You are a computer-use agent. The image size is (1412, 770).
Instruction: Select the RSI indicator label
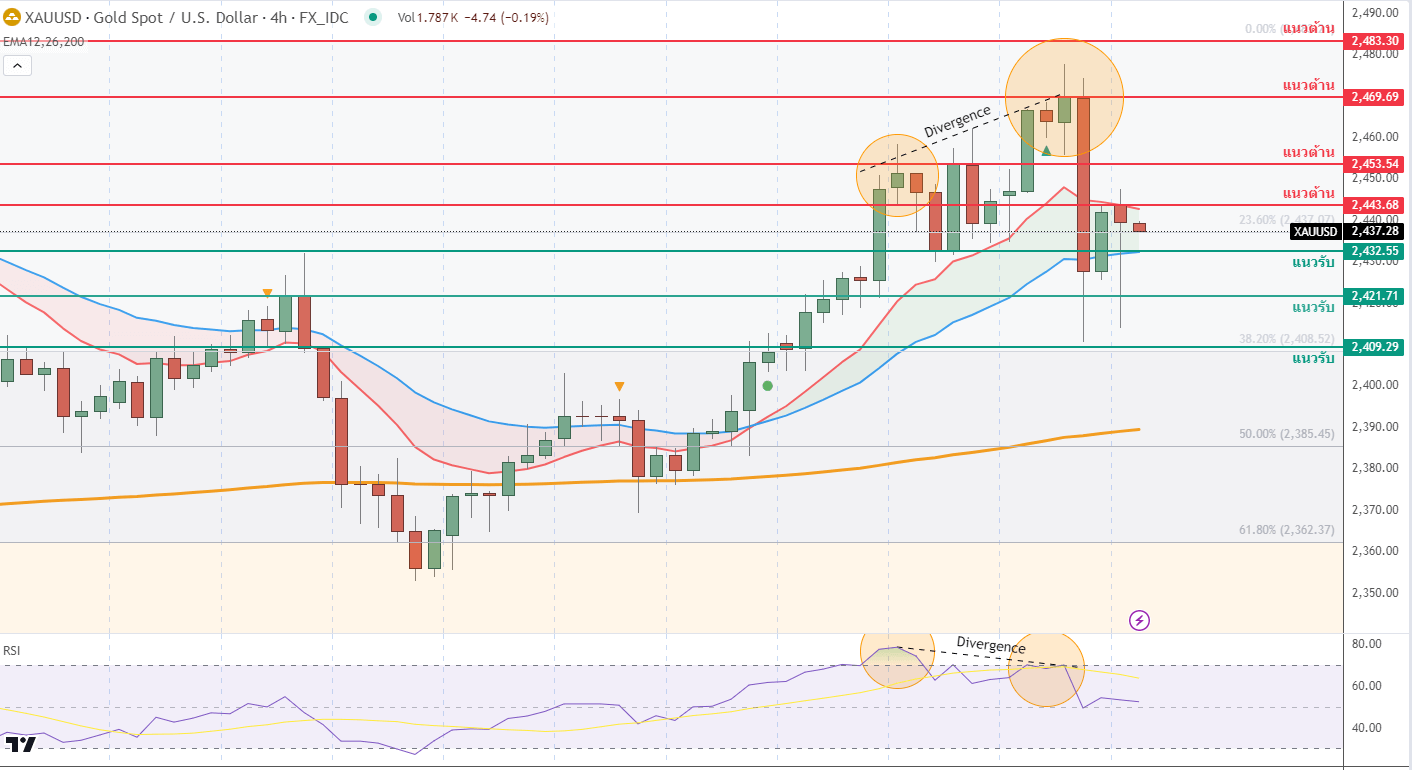[12, 650]
